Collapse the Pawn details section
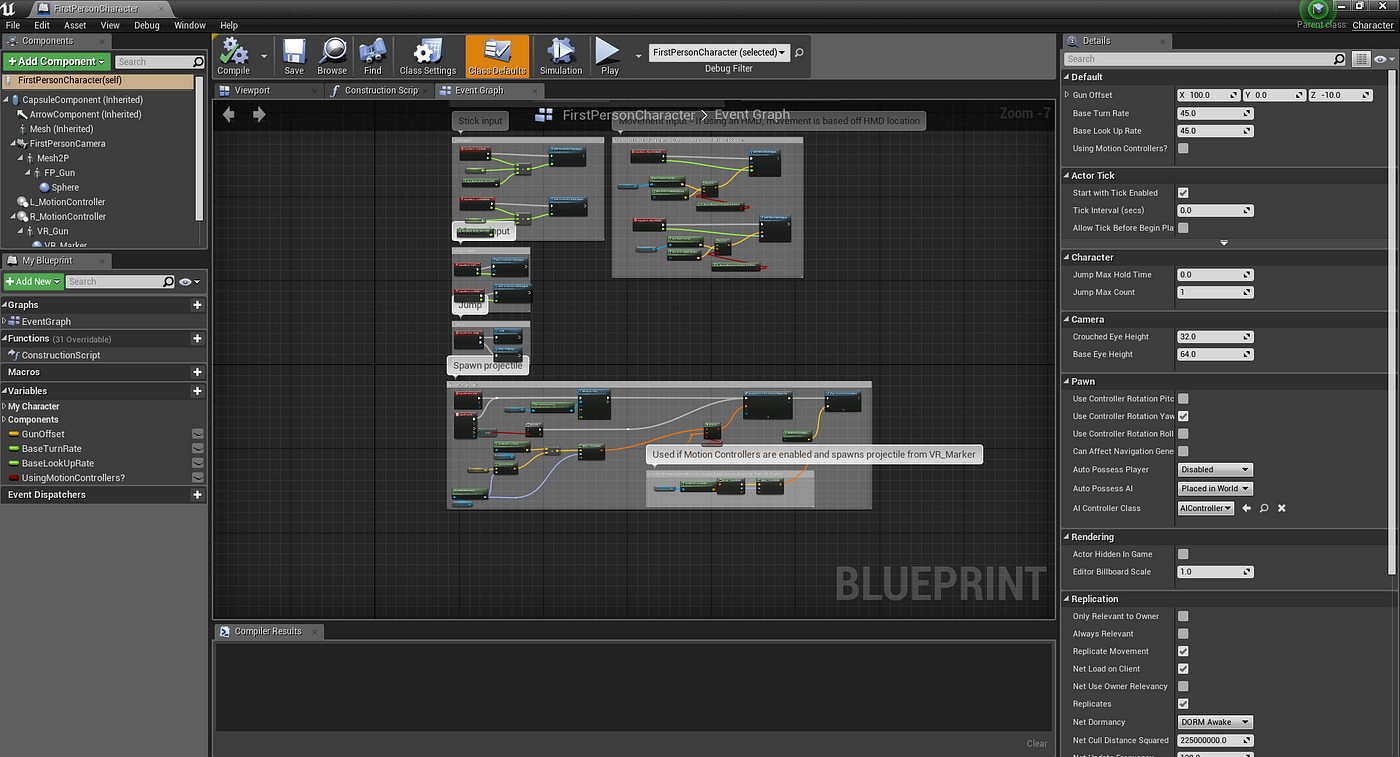 (x=1066, y=381)
